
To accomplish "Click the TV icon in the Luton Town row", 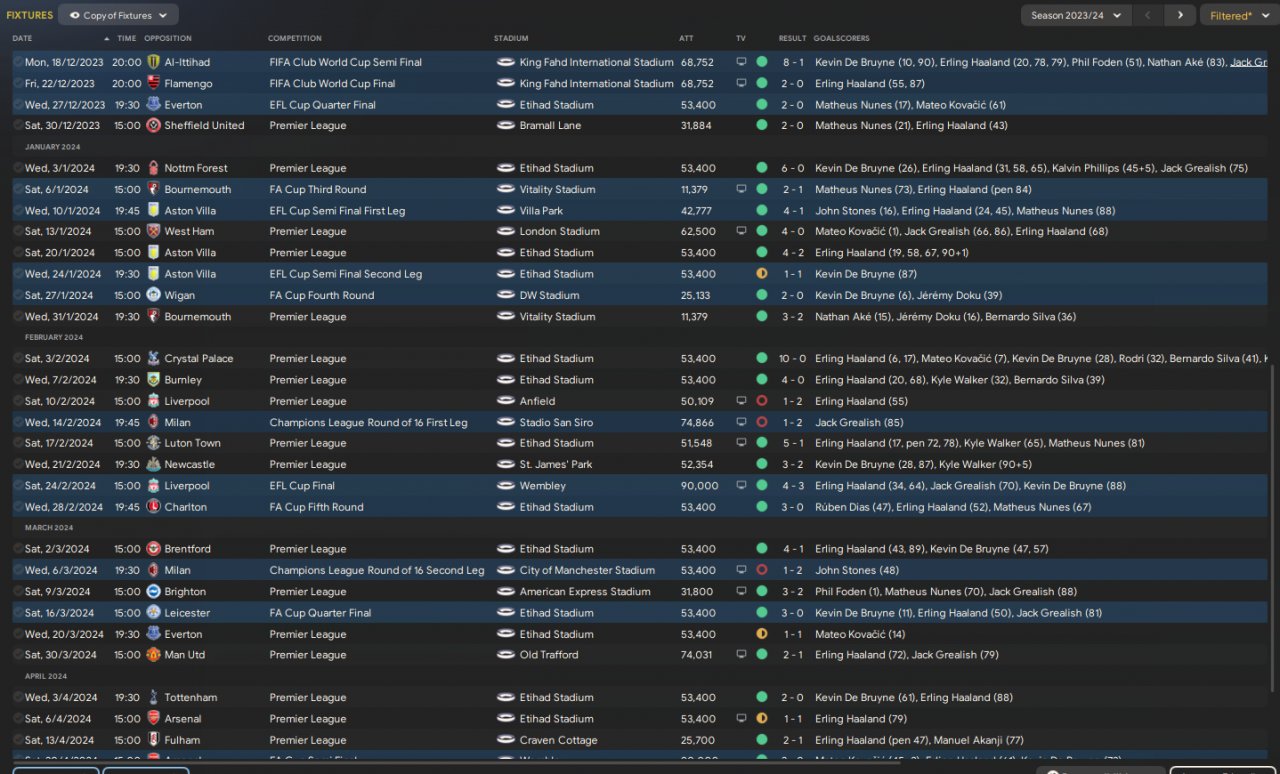I will click(741, 444).
